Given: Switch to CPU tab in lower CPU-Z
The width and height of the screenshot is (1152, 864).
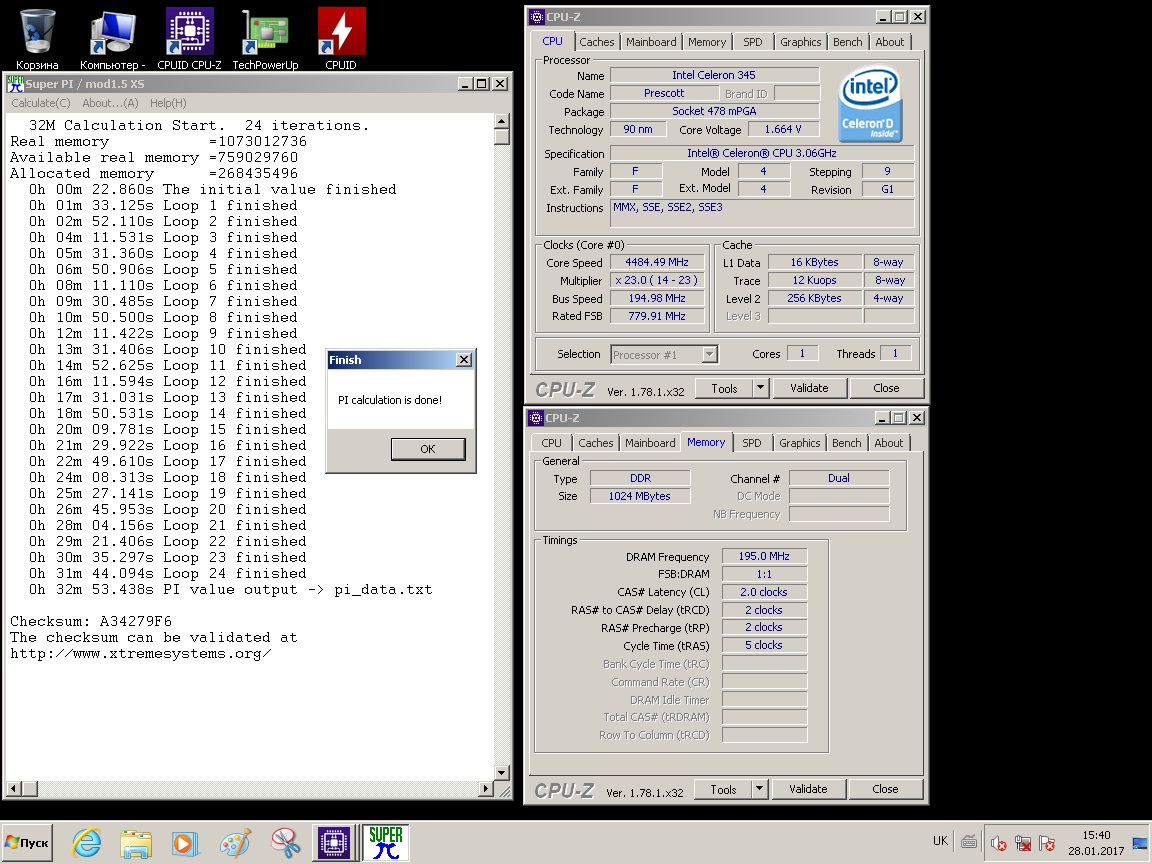Looking at the screenshot, I should (551, 443).
